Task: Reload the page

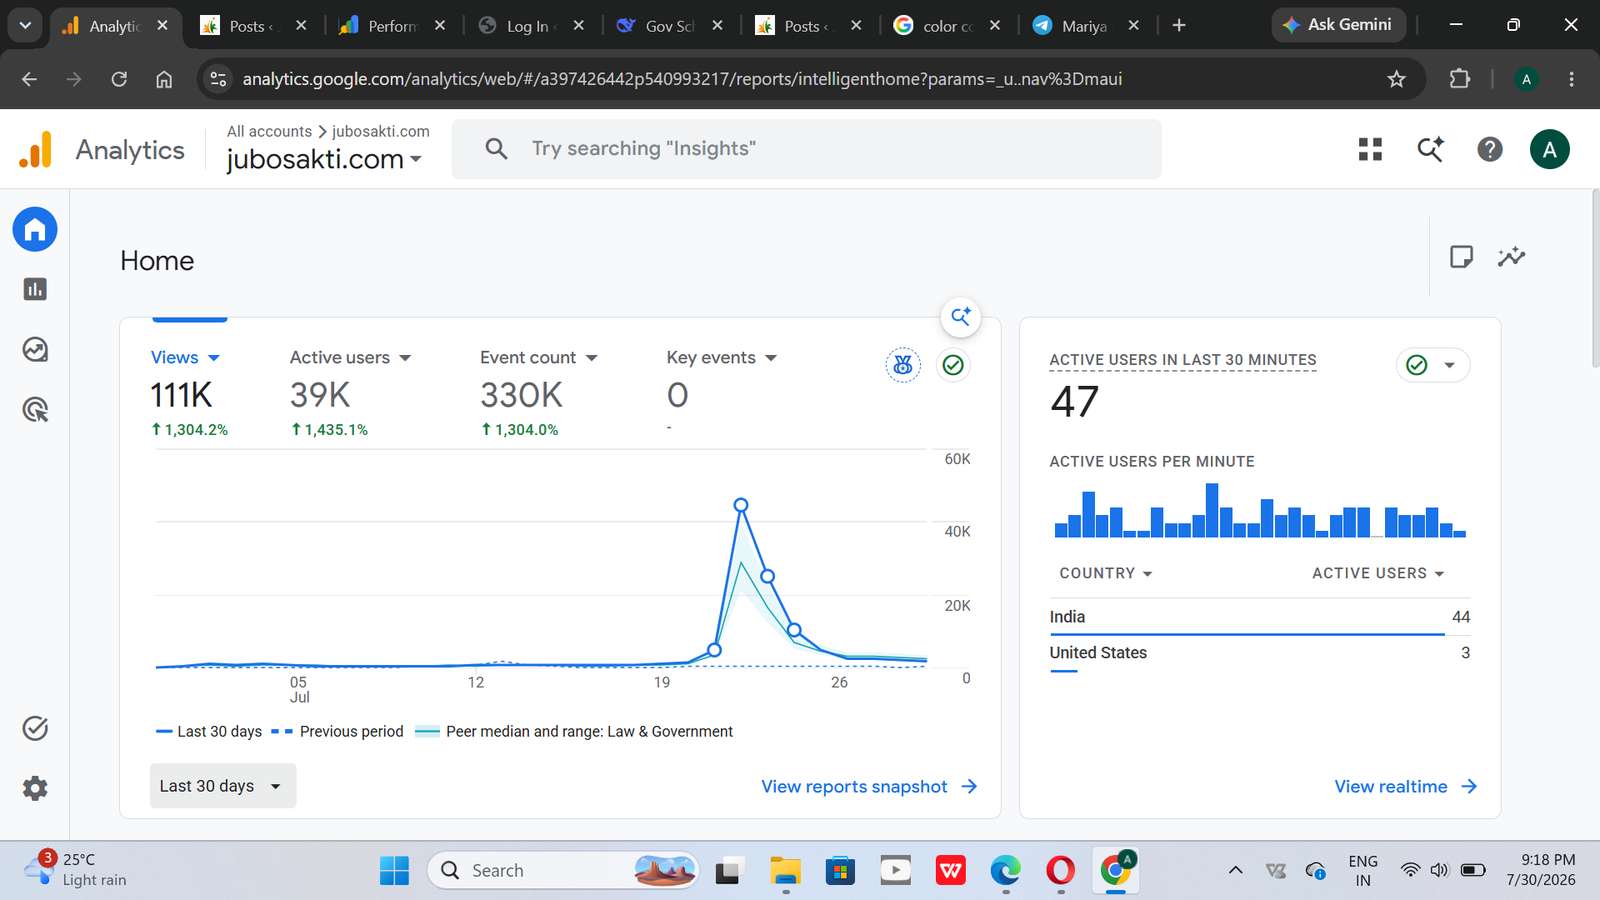Action: tap(119, 79)
